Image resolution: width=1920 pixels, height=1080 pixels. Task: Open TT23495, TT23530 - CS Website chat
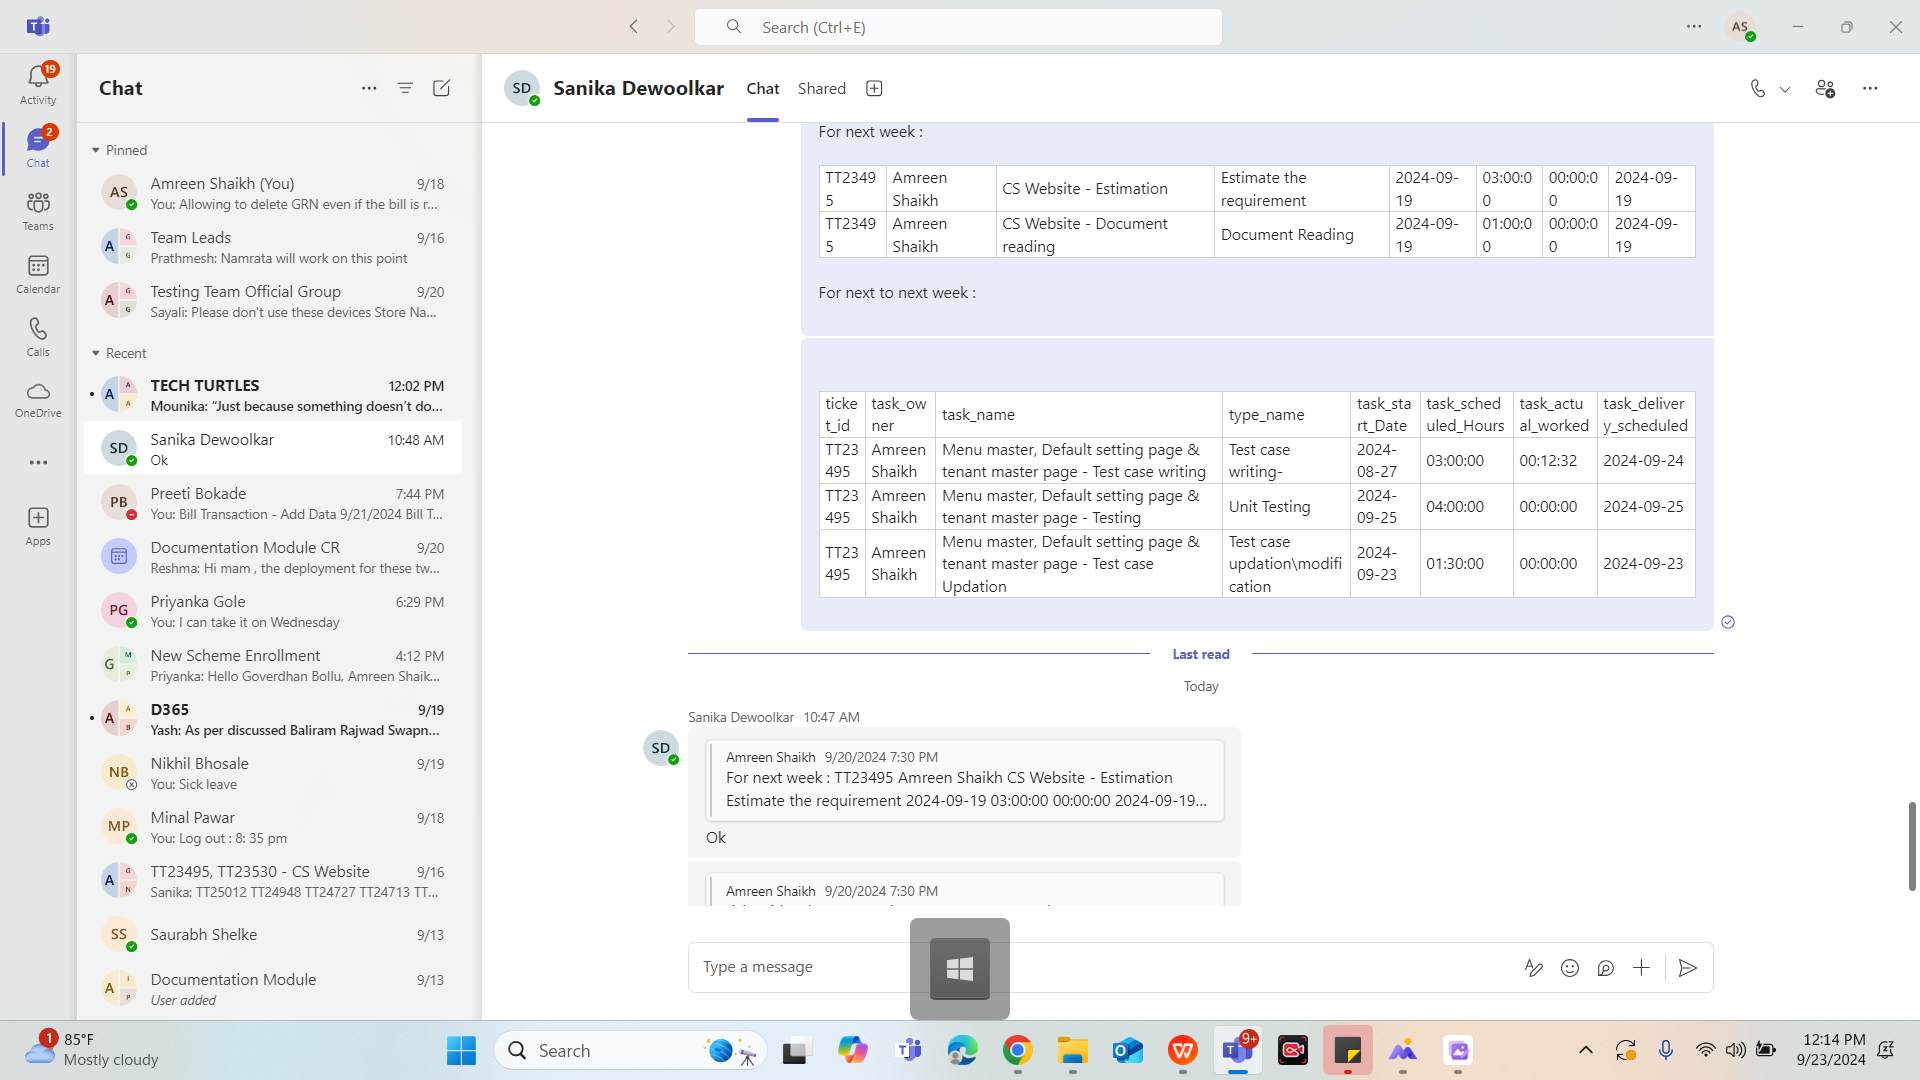coord(272,881)
